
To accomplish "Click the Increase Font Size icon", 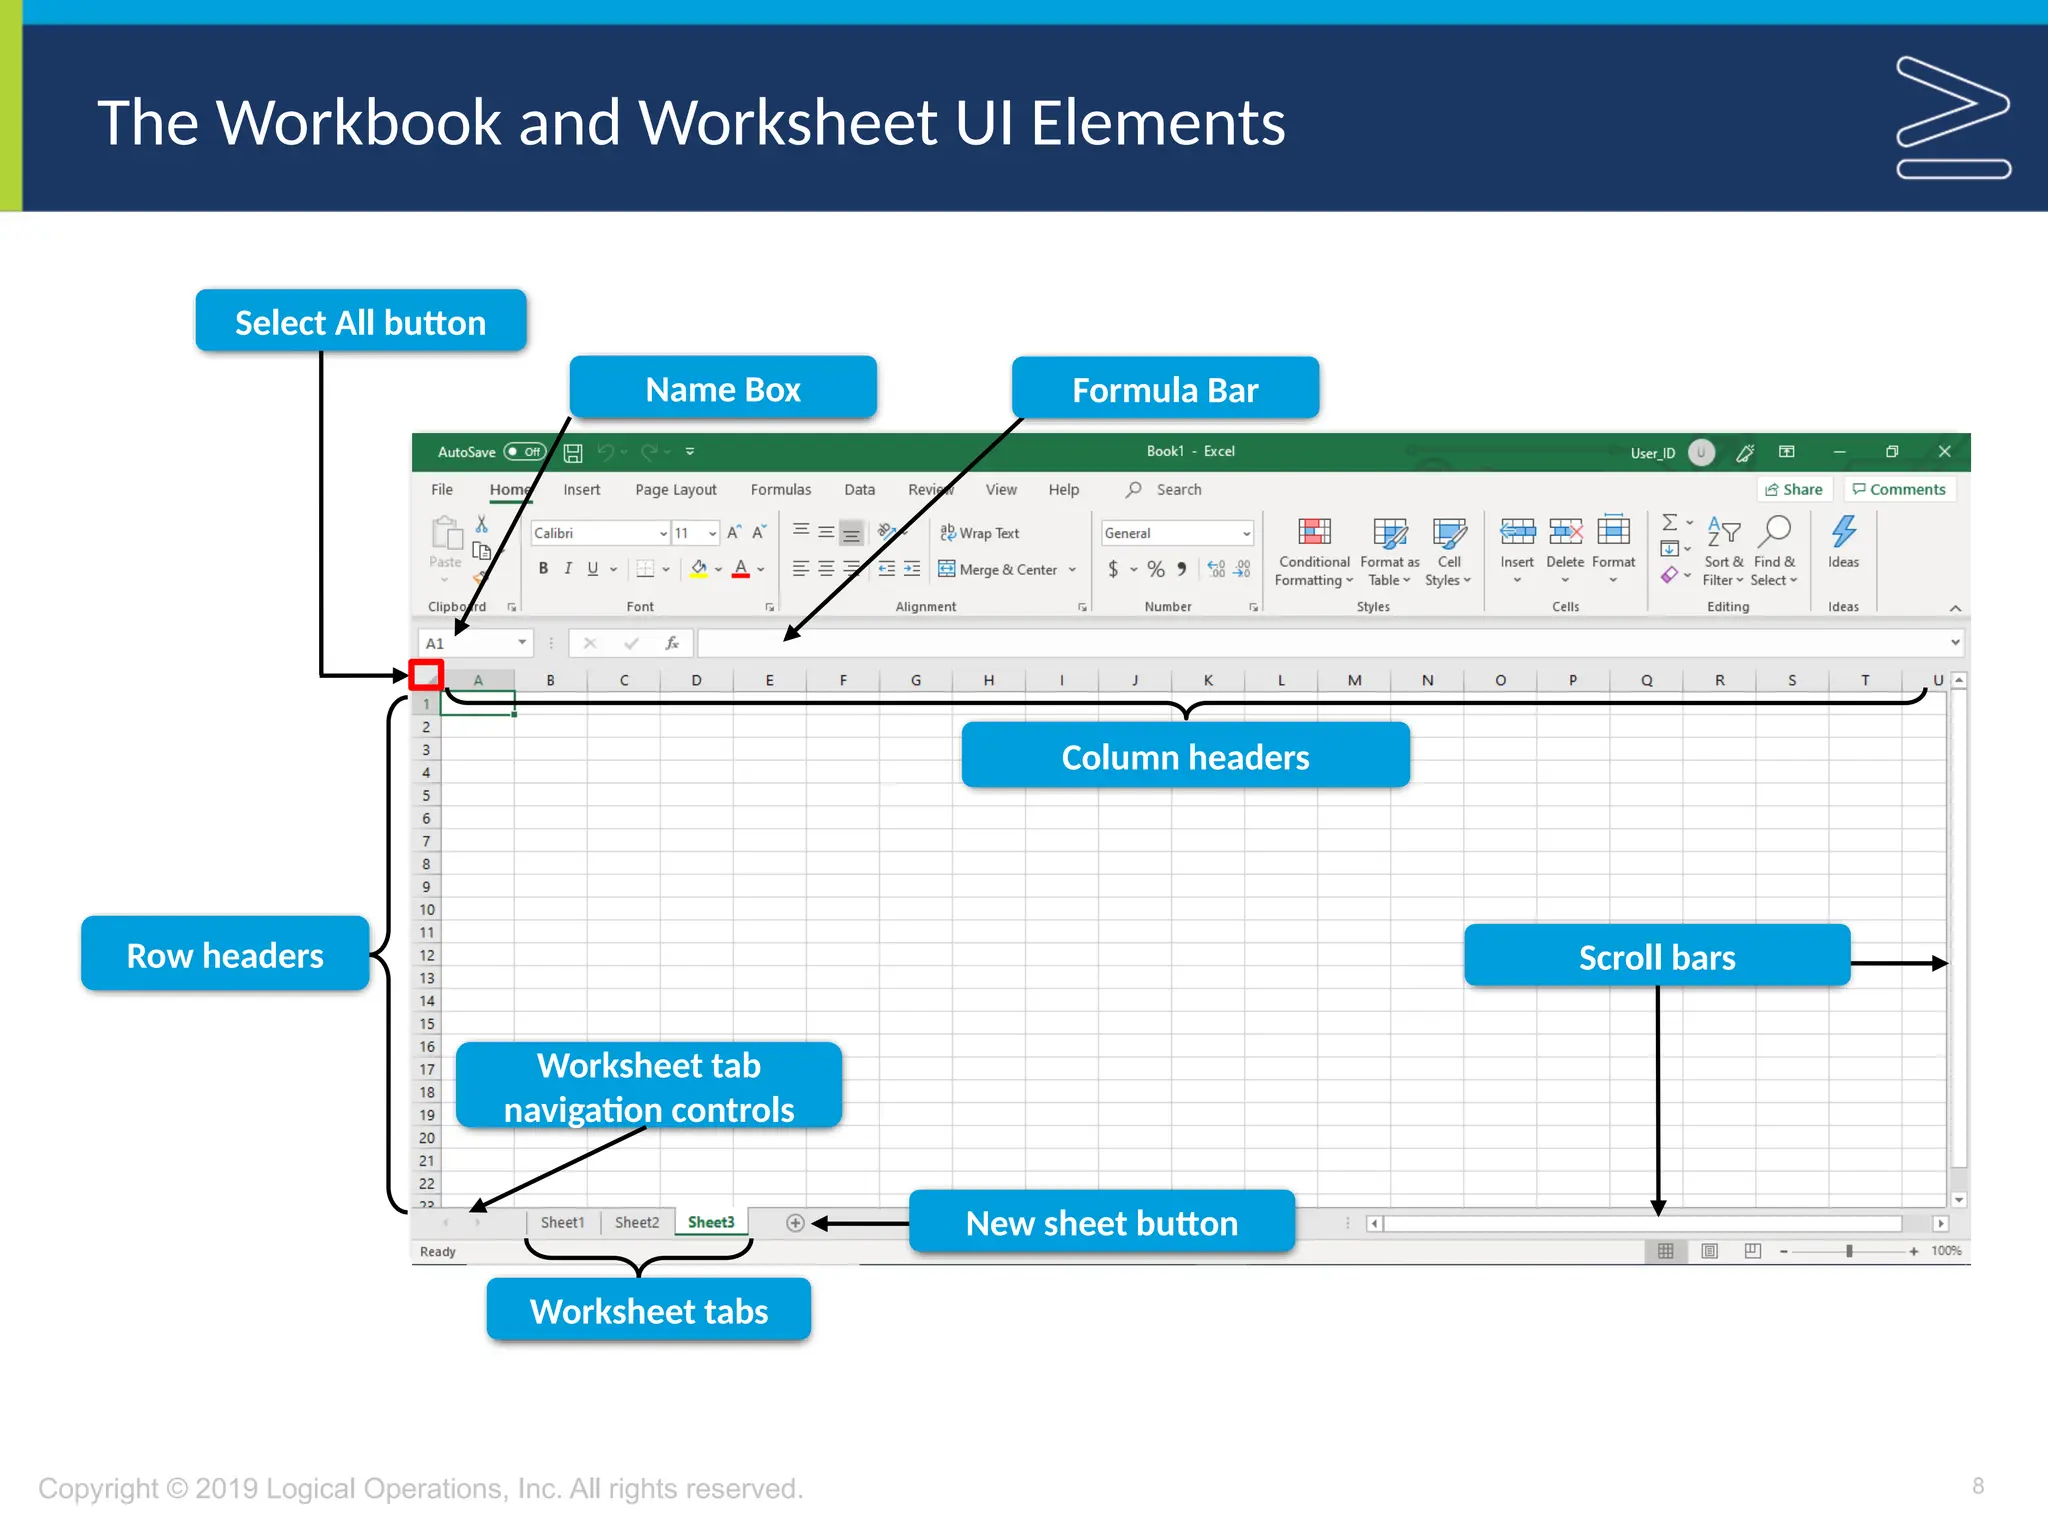I will pyautogui.click(x=734, y=532).
